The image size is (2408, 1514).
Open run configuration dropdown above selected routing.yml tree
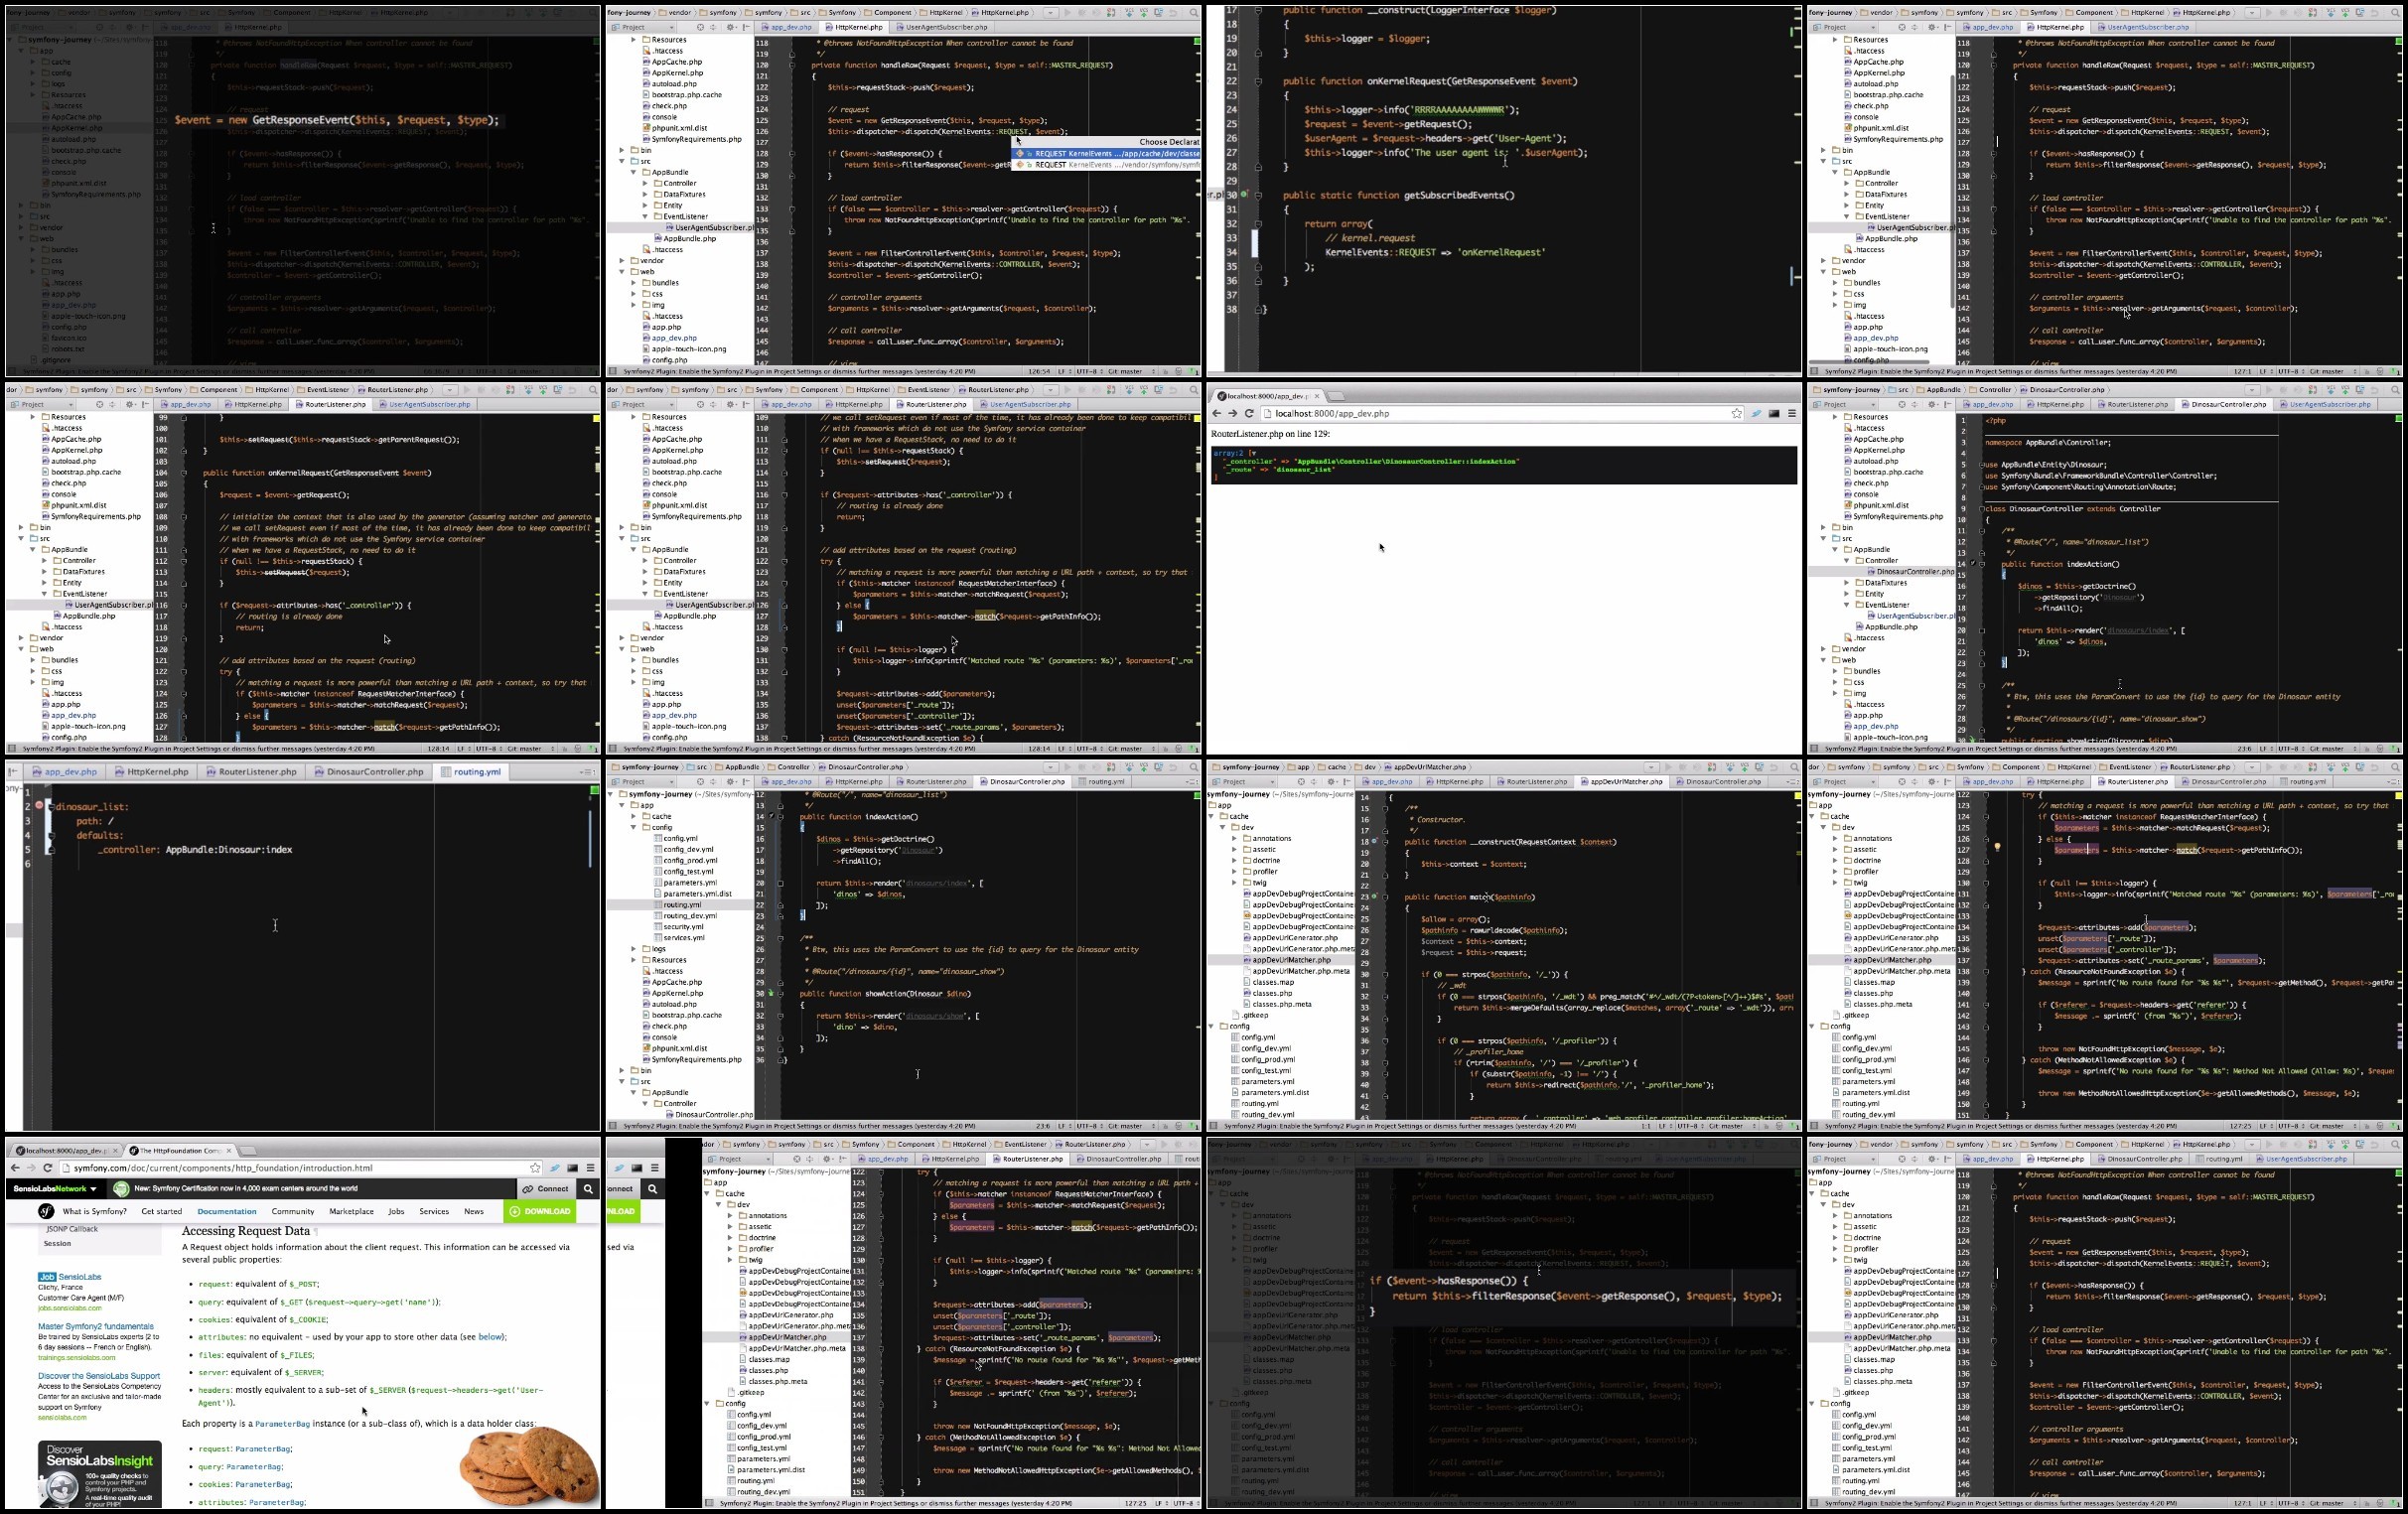click(1051, 767)
